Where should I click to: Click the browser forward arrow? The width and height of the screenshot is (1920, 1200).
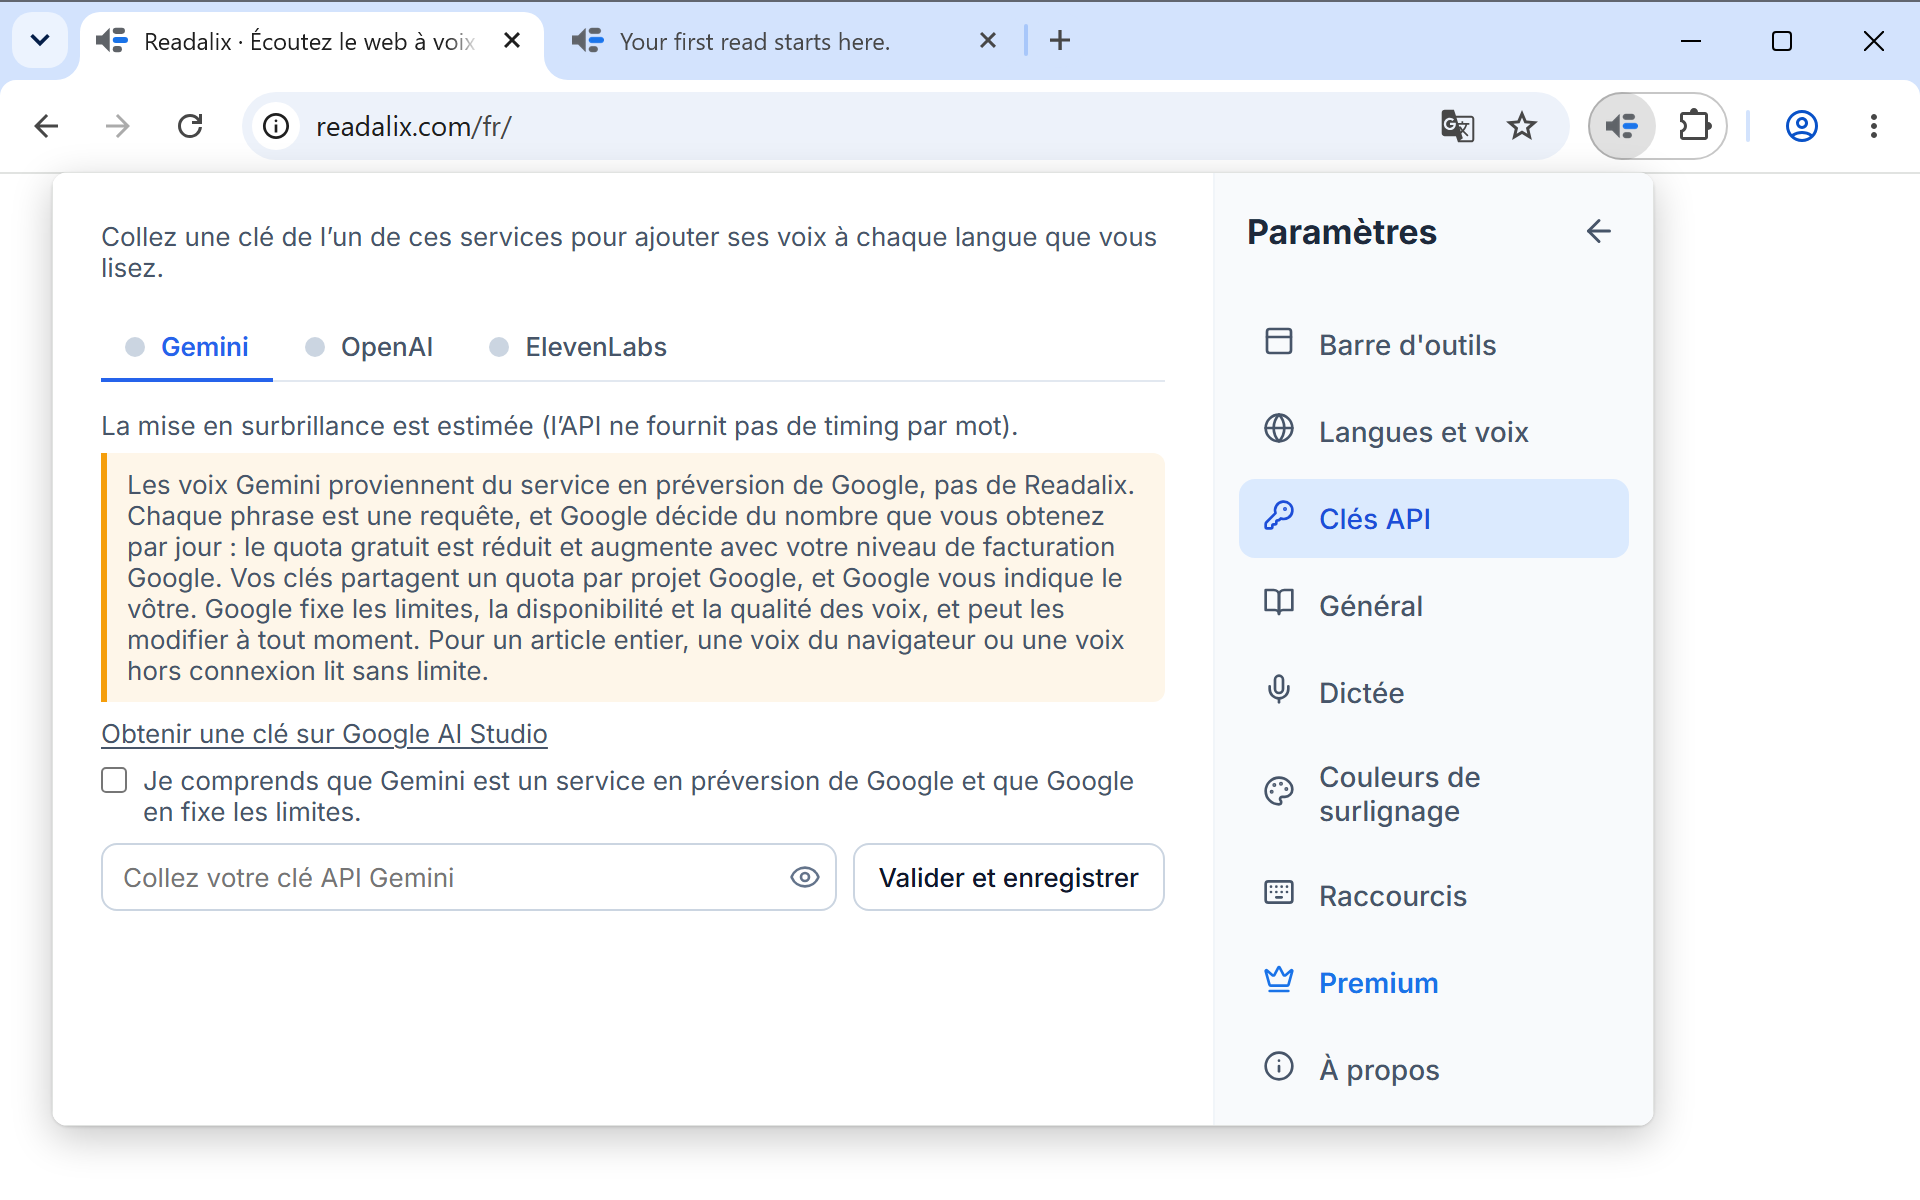tap(118, 126)
